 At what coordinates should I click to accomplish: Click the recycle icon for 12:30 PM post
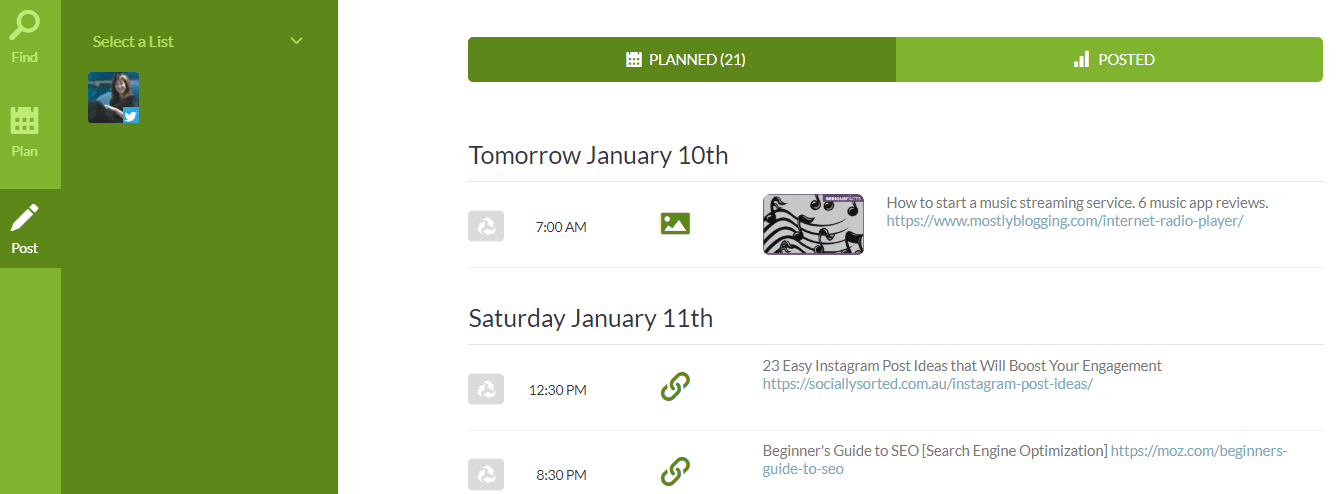click(486, 389)
